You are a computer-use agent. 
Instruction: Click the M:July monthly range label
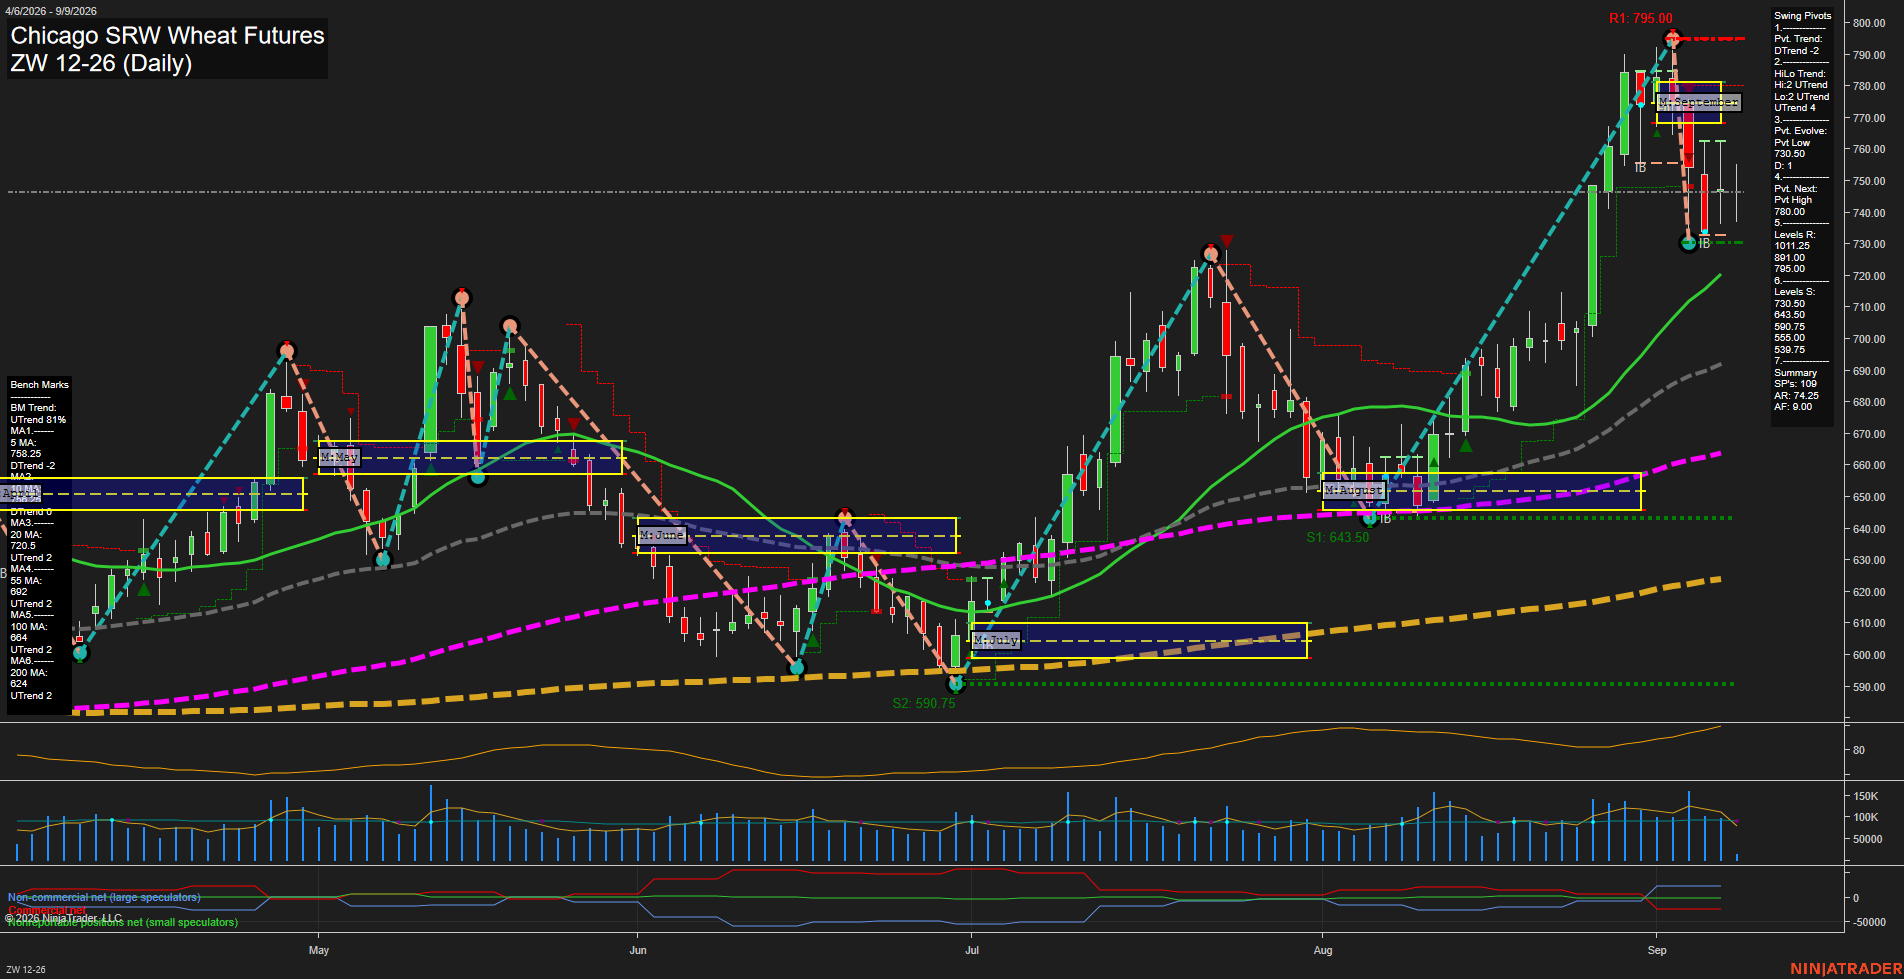996,639
